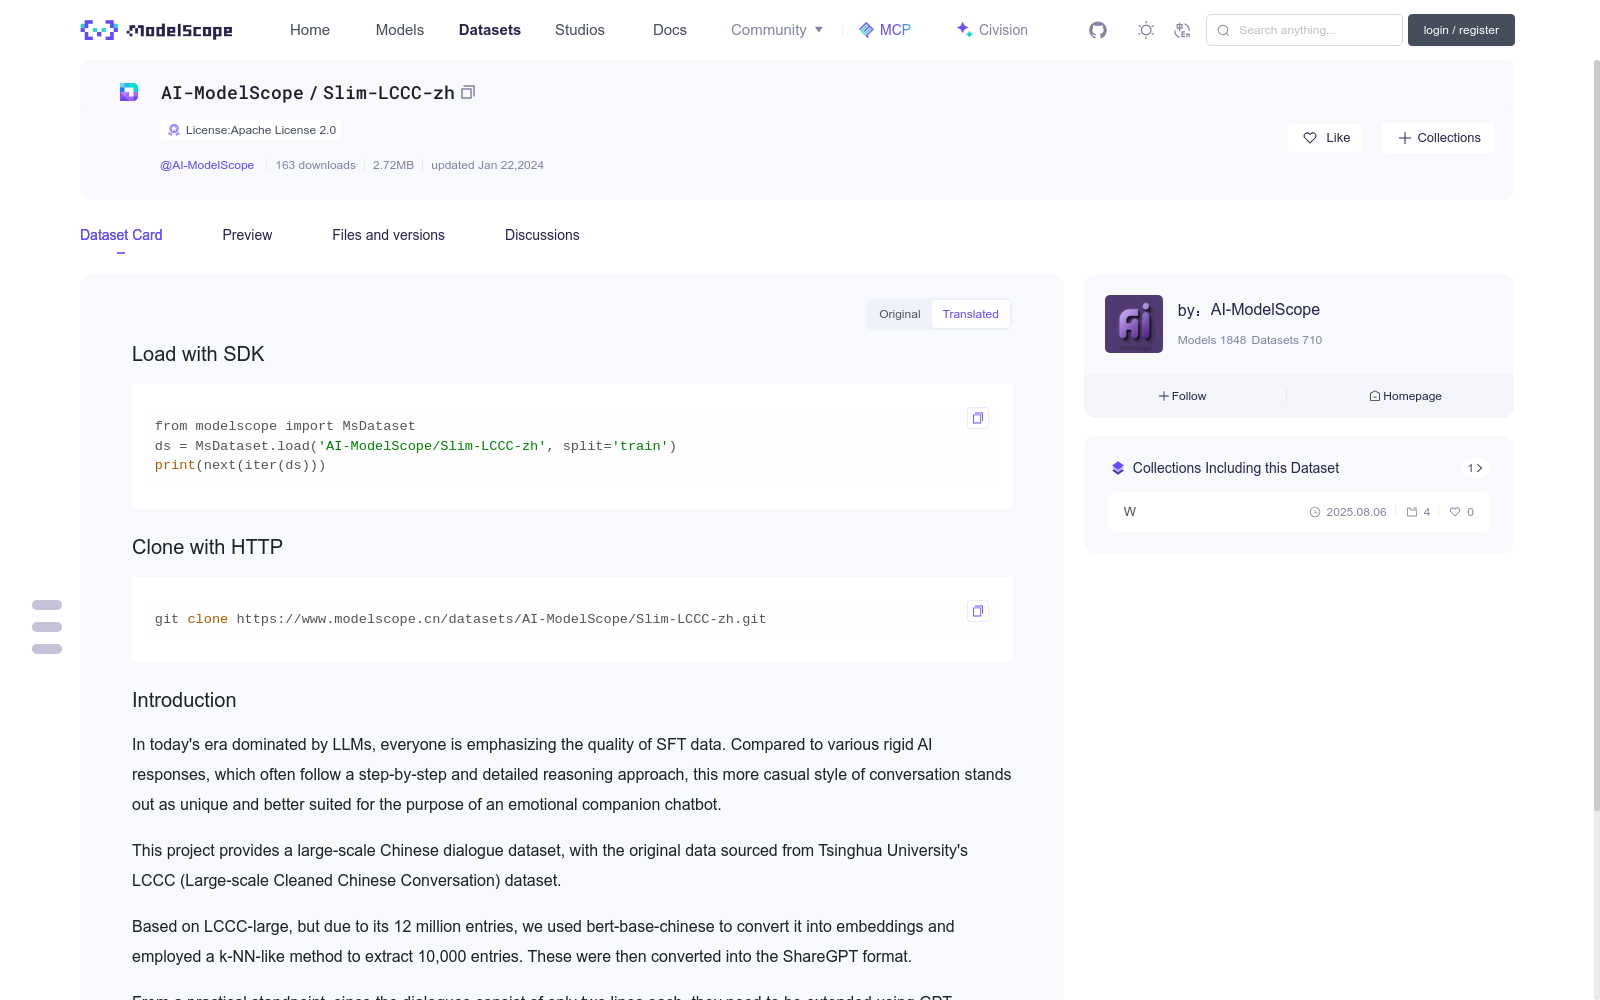Expand the collections list via the 1 > button
This screenshot has height=1000, width=1600.
tap(1475, 468)
